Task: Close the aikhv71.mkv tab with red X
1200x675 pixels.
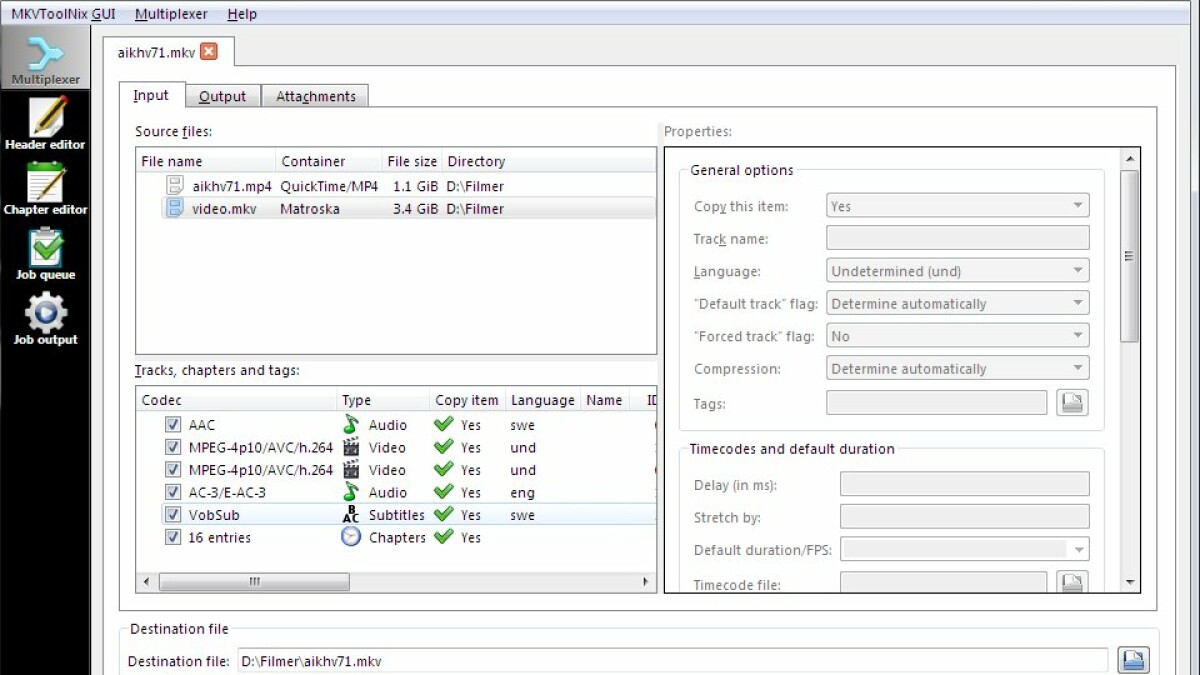Action: pyautogui.click(x=208, y=52)
